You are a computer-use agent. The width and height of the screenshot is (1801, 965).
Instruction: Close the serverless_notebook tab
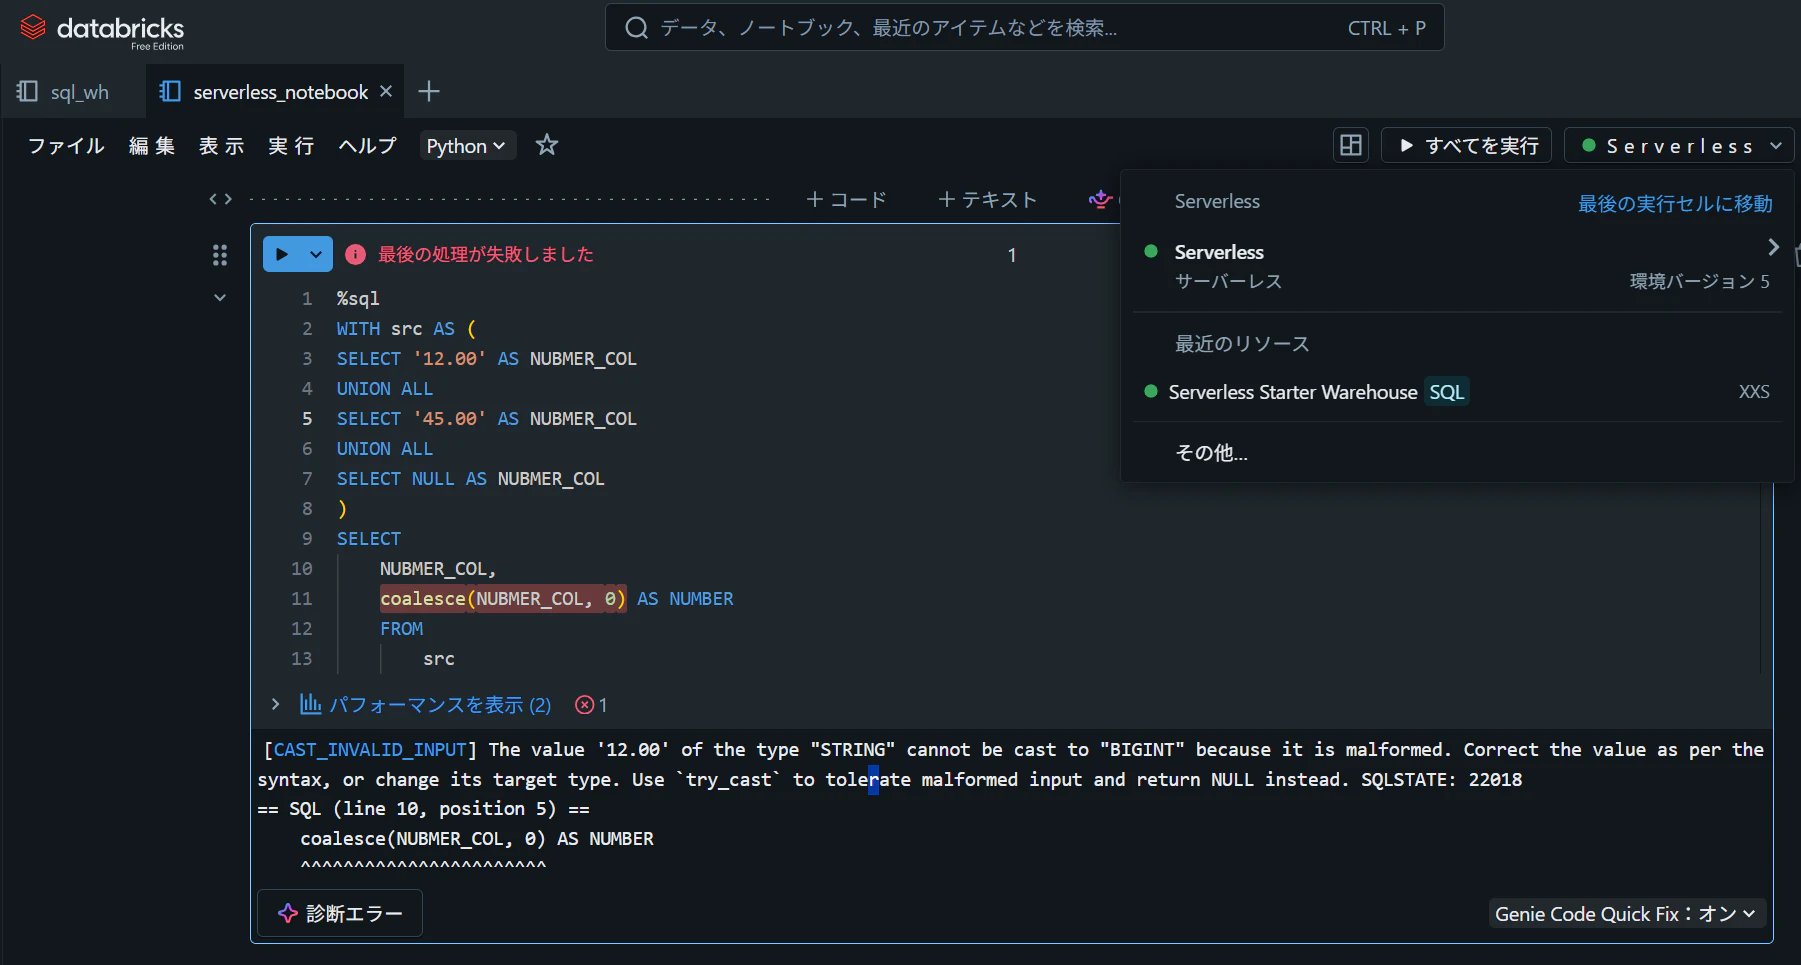[x=386, y=91]
